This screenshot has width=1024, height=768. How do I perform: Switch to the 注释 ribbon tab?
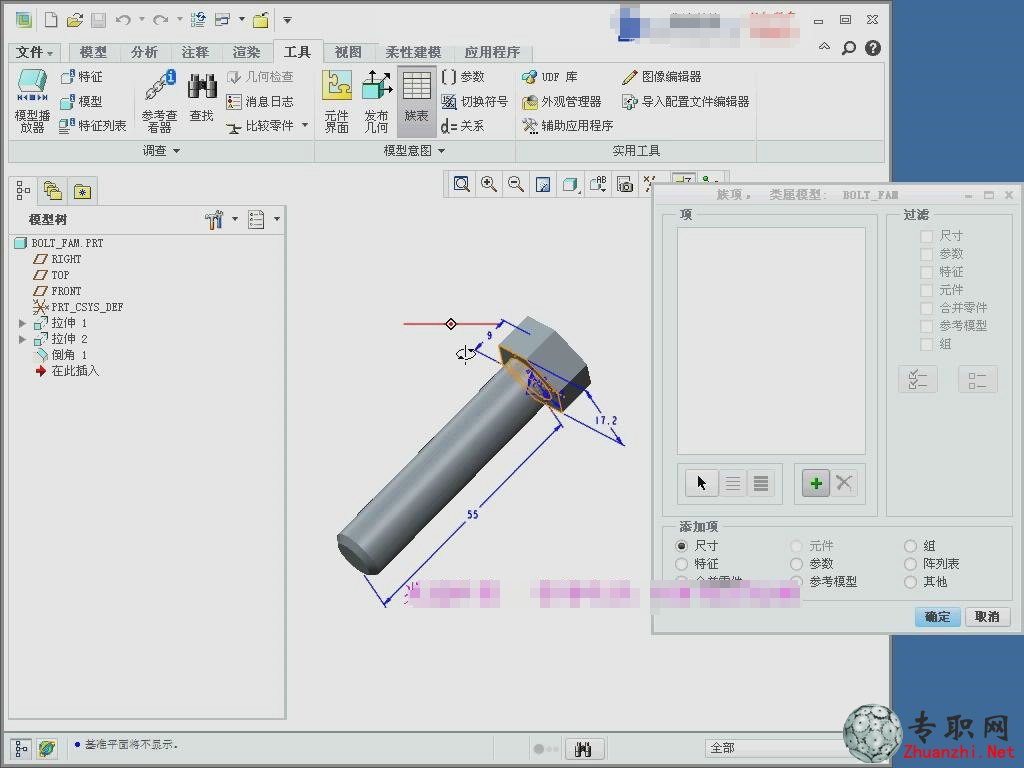[x=195, y=52]
